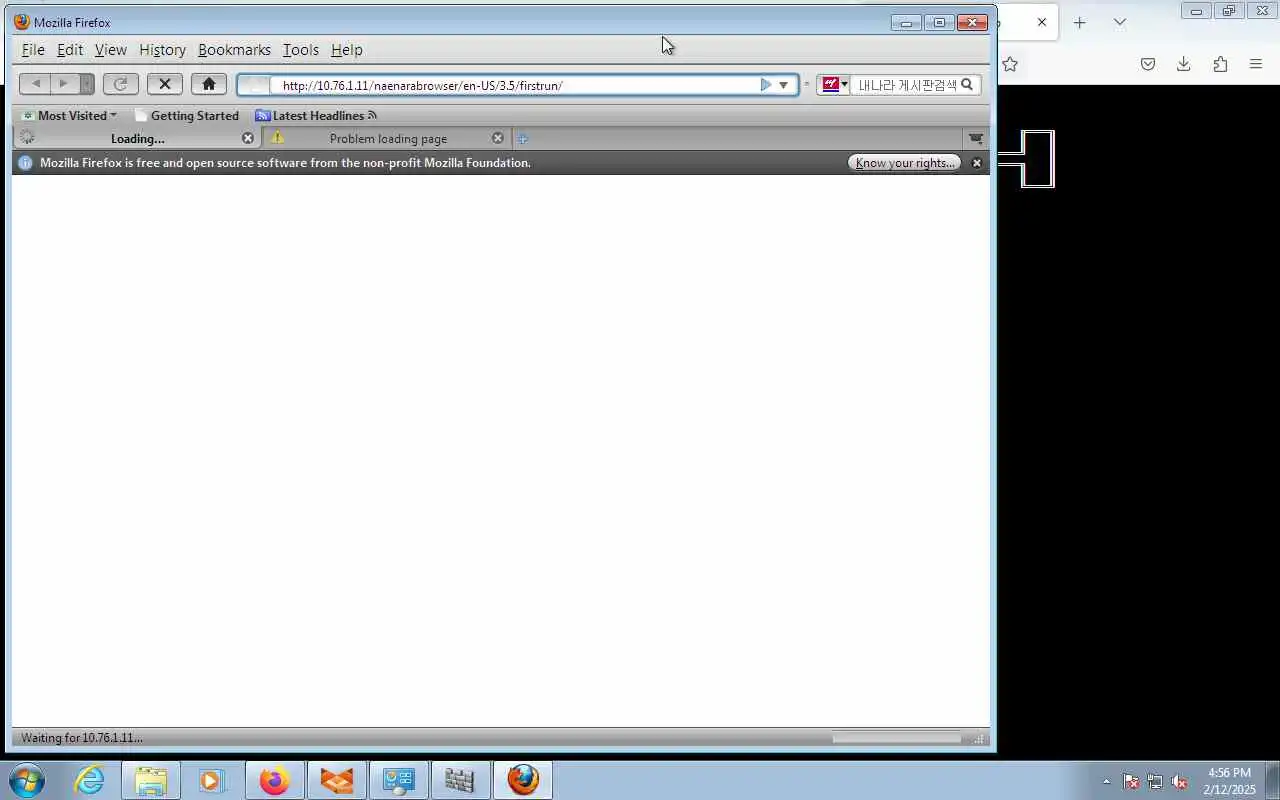This screenshot has height=800, width=1280.
Task: Stop loading the page
Action: point(165,84)
